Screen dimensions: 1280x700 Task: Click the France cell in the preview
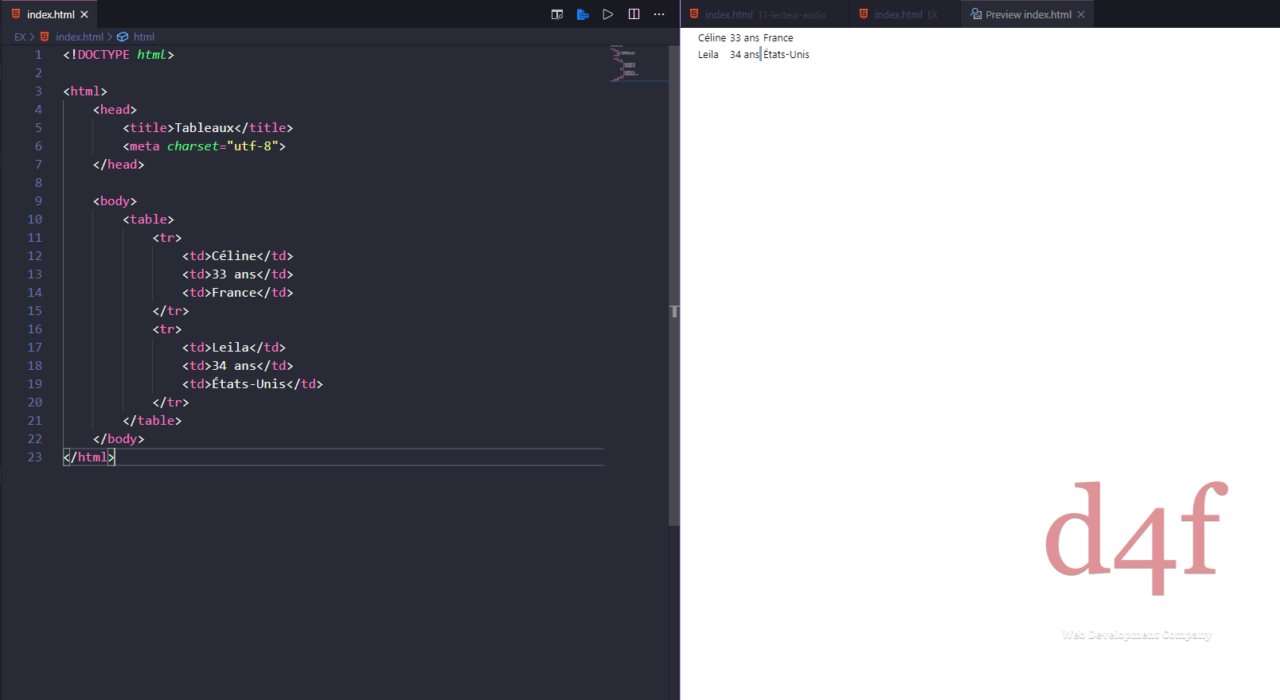tap(778, 38)
